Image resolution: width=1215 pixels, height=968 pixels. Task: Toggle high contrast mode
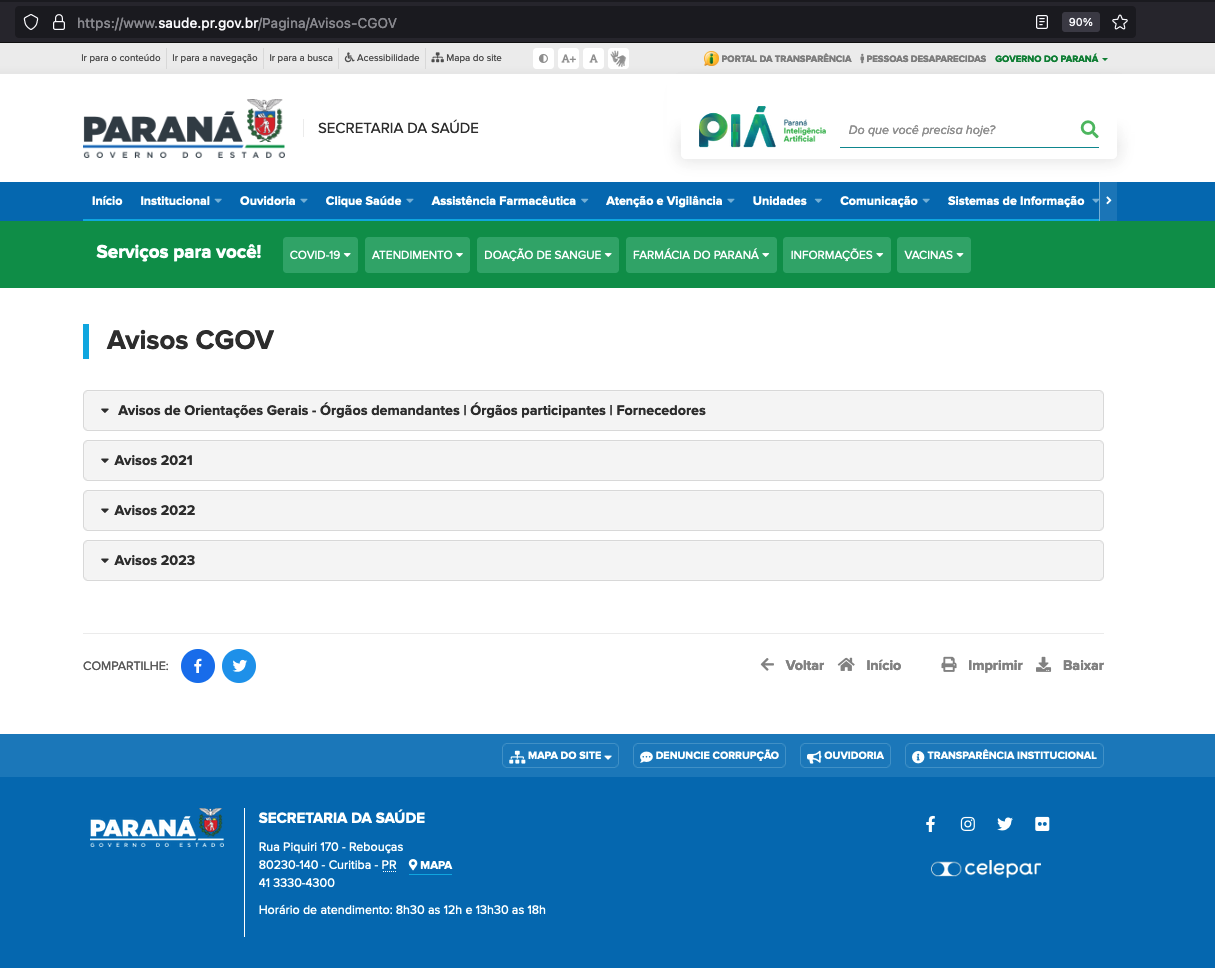[x=543, y=59]
